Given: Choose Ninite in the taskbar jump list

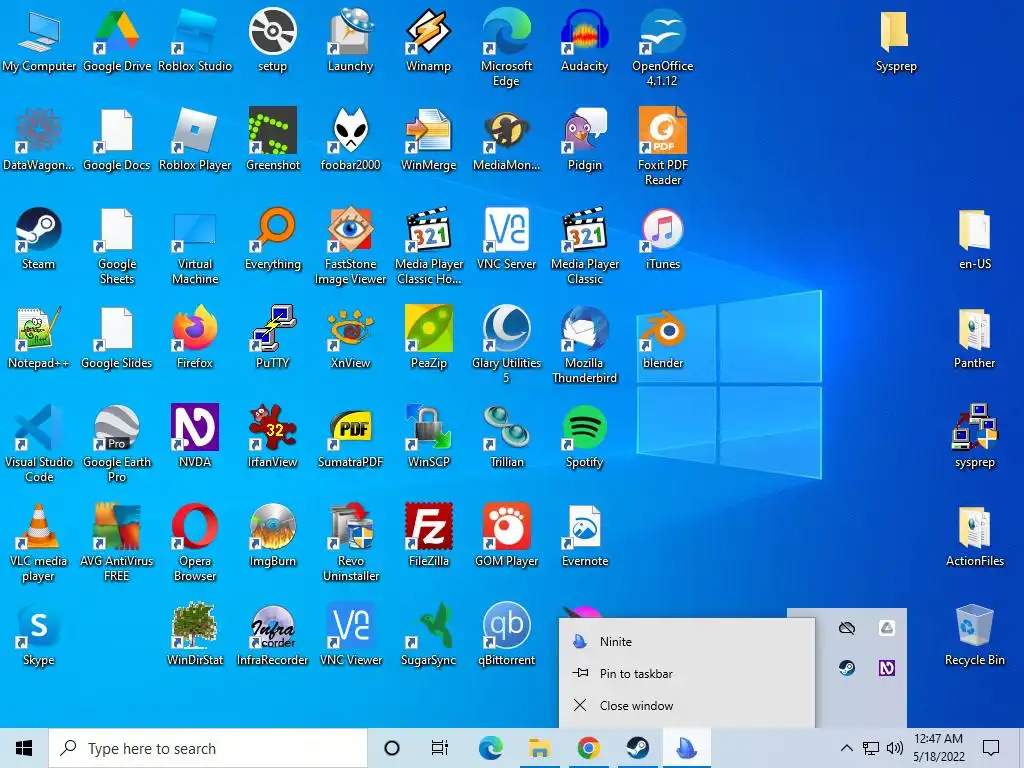Looking at the screenshot, I should pos(687,641).
